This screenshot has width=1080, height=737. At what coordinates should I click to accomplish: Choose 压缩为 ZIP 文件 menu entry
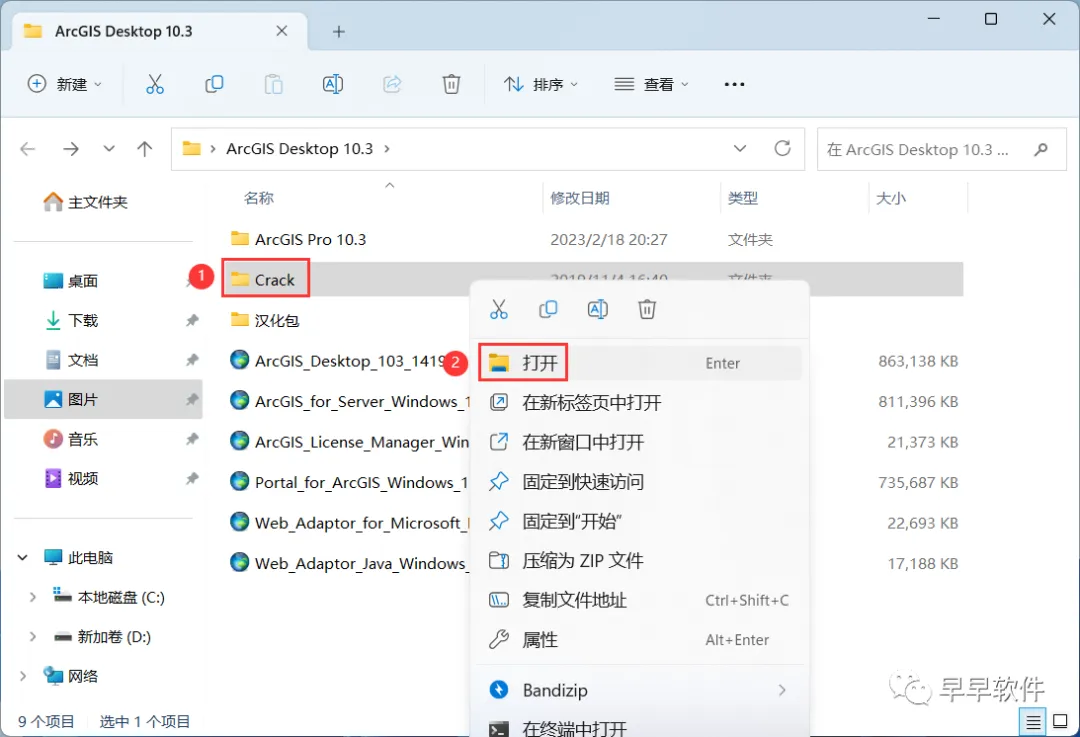coord(640,561)
